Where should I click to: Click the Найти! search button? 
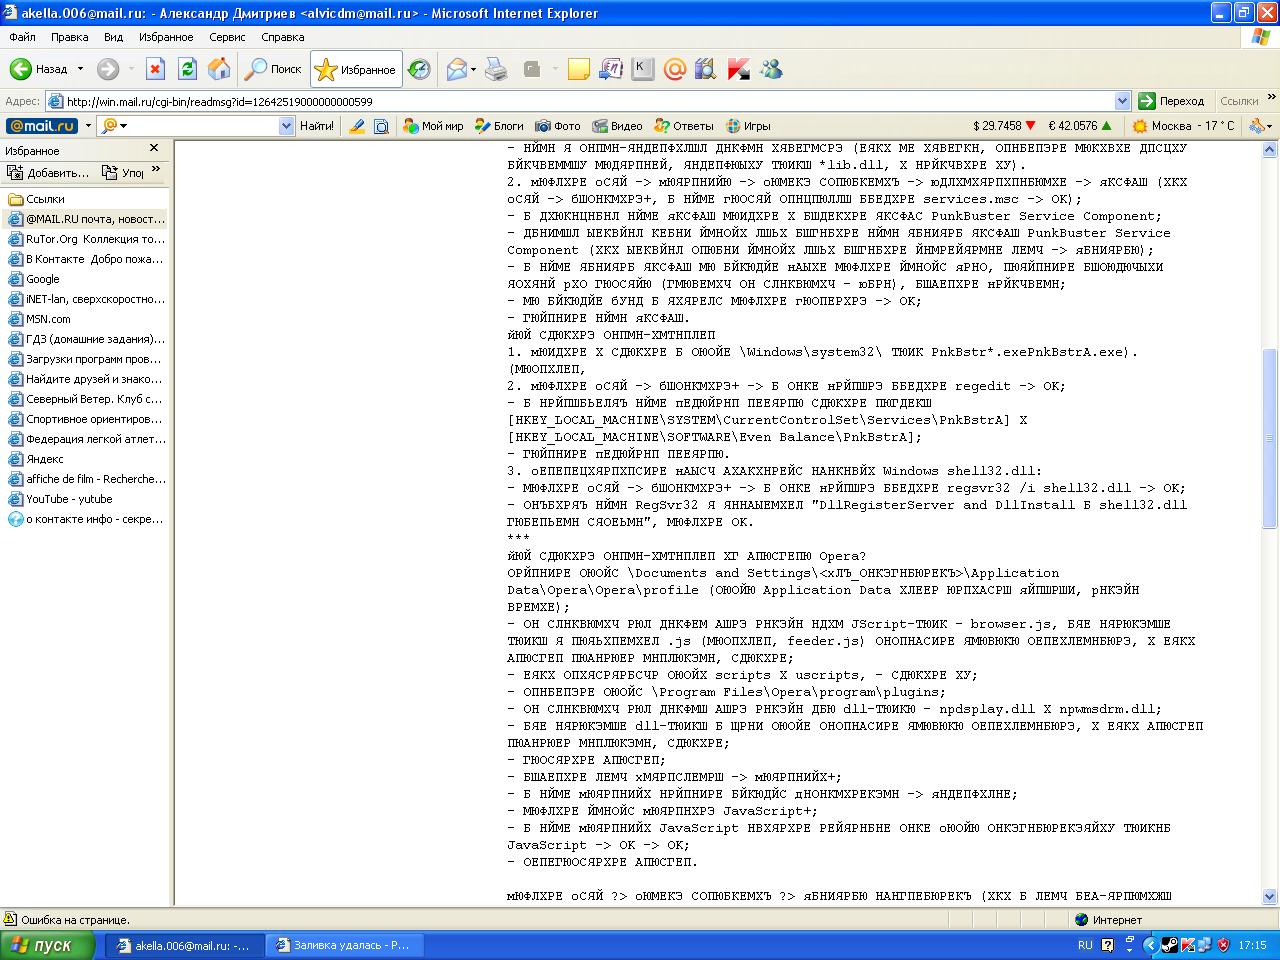317,126
